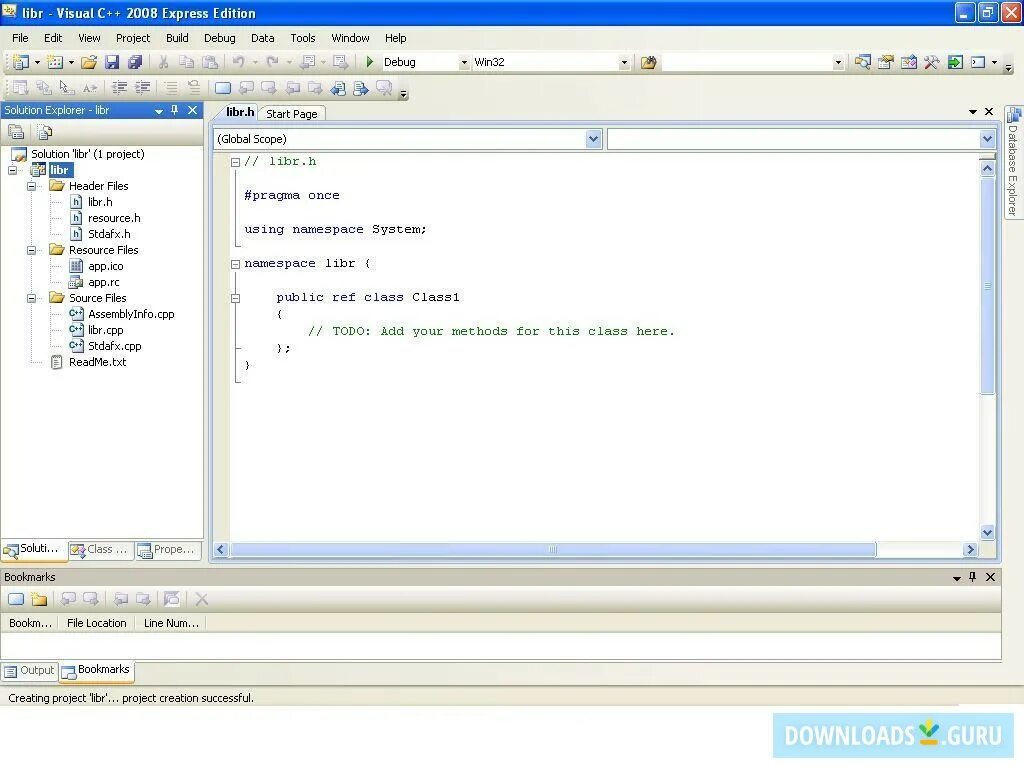Pin the Solution Explorer panel
Image resolution: width=1024 pixels, height=768 pixels.
174,110
